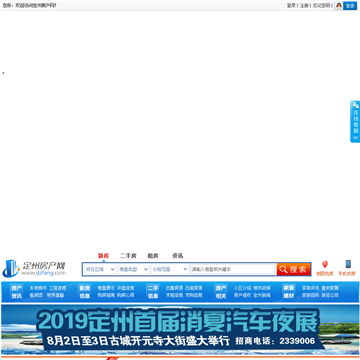The width and height of the screenshot is (360, 360).
Task: Click the 楼盘展示 nav link
Action: pyautogui.click(x=106, y=288)
